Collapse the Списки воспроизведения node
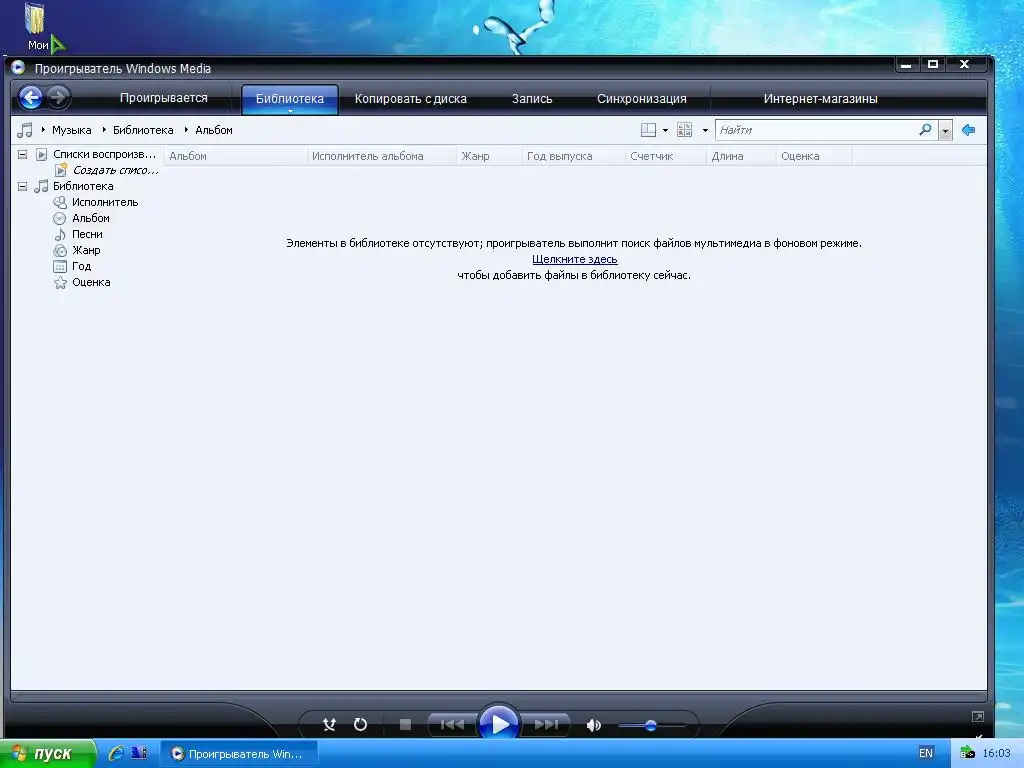Image resolution: width=1024 pixels, height=768 pixels. click(22, 154)
